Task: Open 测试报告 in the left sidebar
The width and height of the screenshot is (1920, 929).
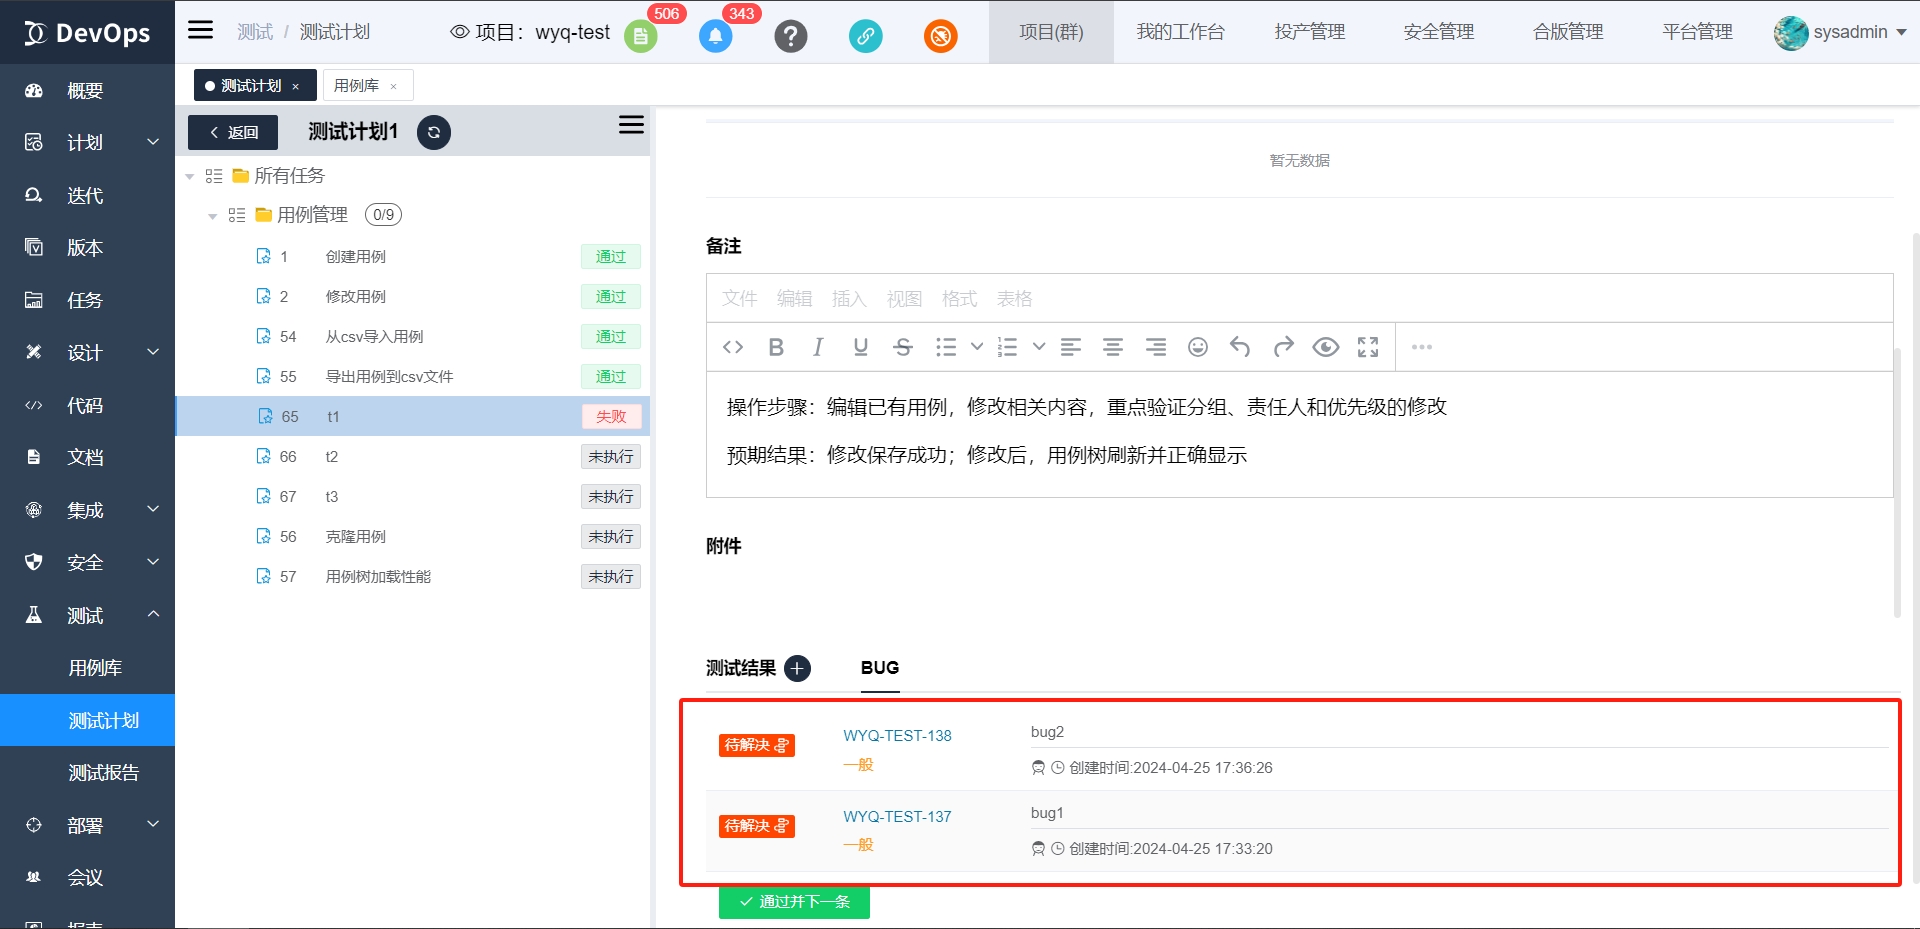Action: [x=103, y=772]
